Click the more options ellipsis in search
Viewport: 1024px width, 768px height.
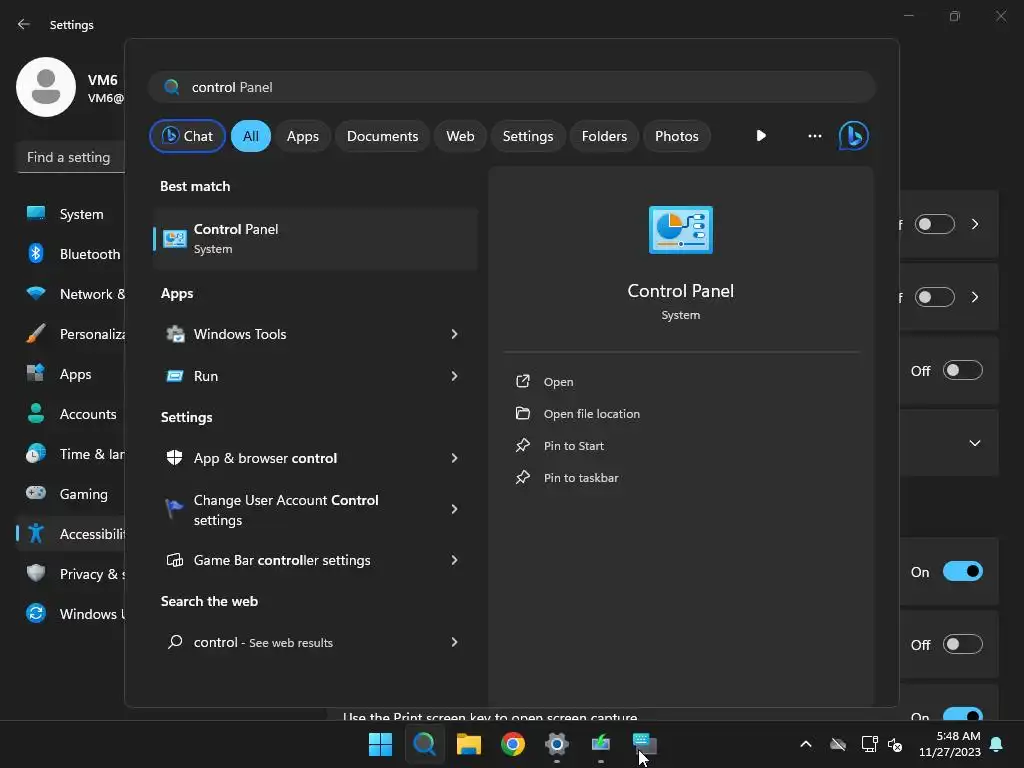[814, 136]
